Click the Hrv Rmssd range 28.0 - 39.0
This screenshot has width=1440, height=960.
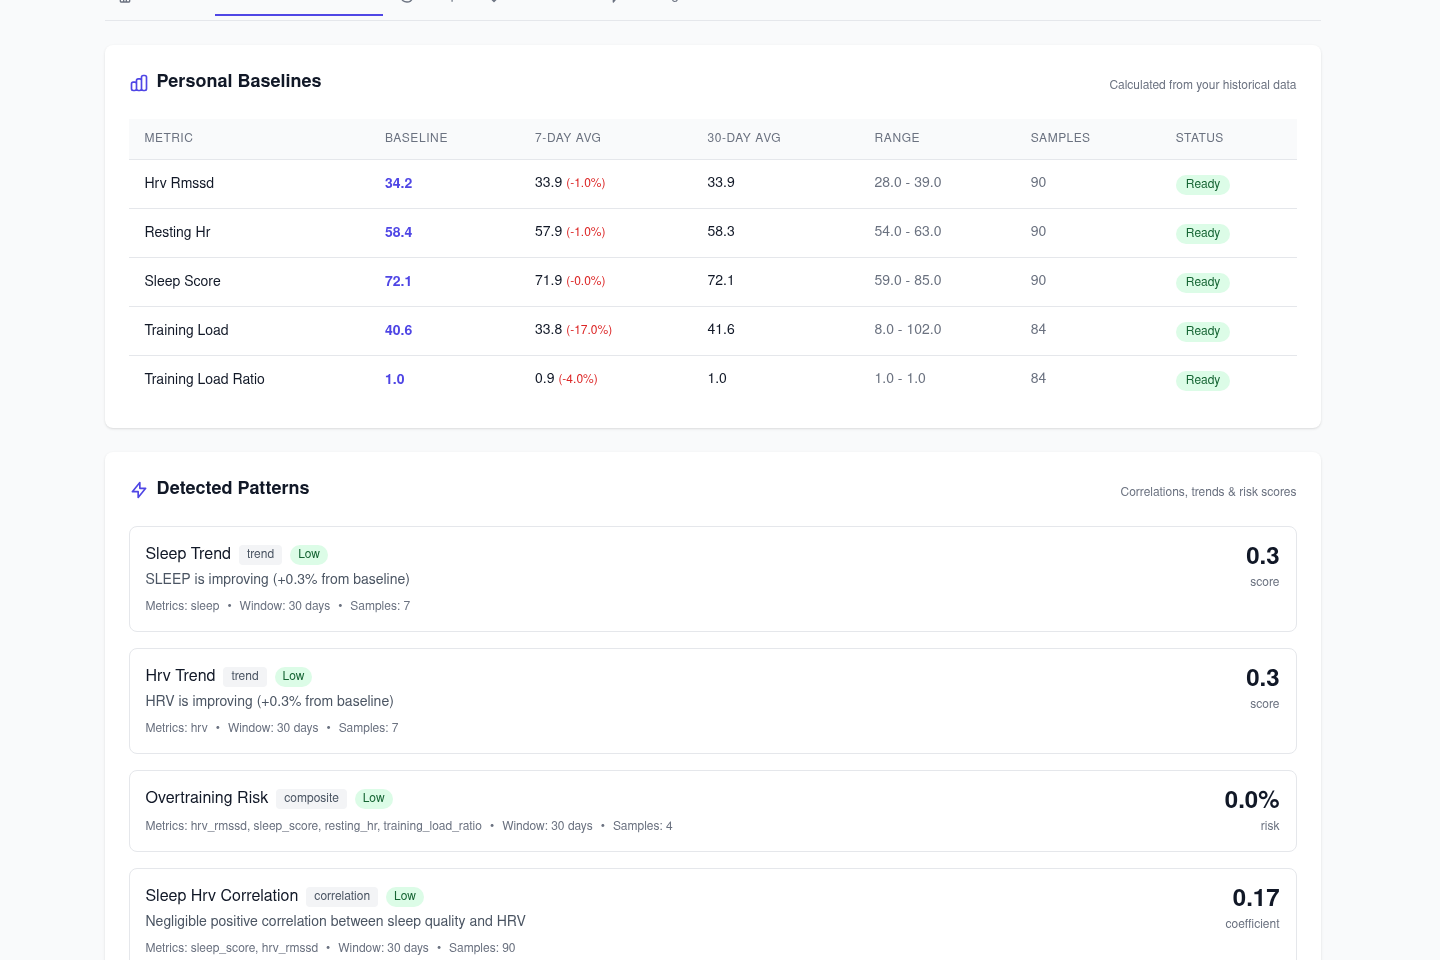[x=908, y=182]
